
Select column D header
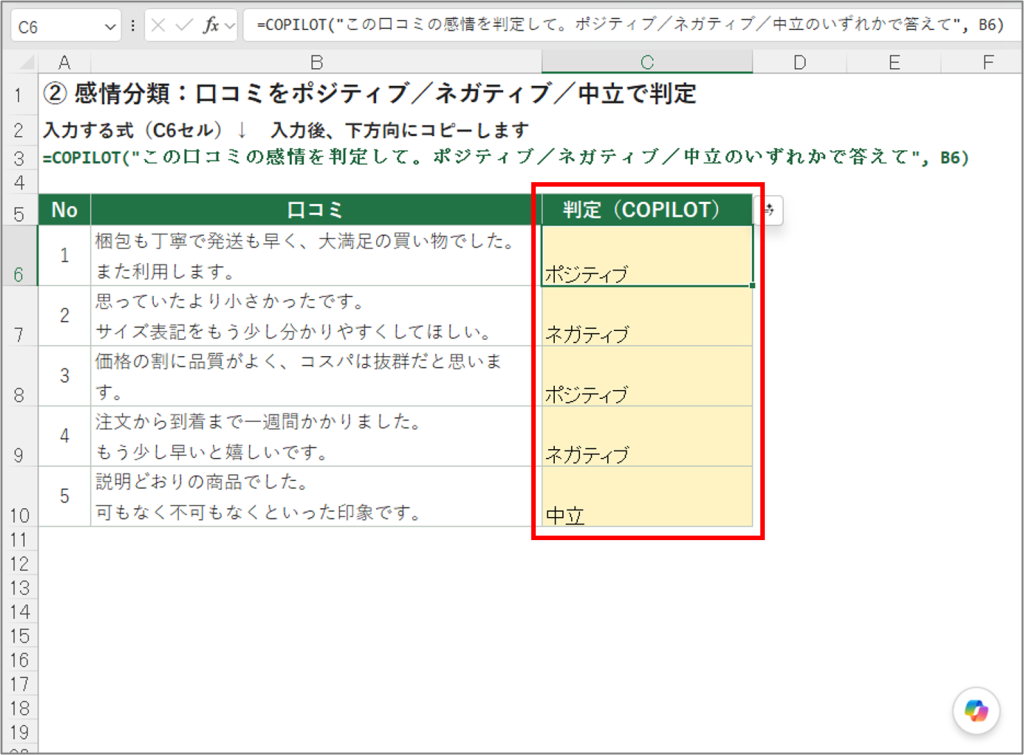(x=799, y=62)
